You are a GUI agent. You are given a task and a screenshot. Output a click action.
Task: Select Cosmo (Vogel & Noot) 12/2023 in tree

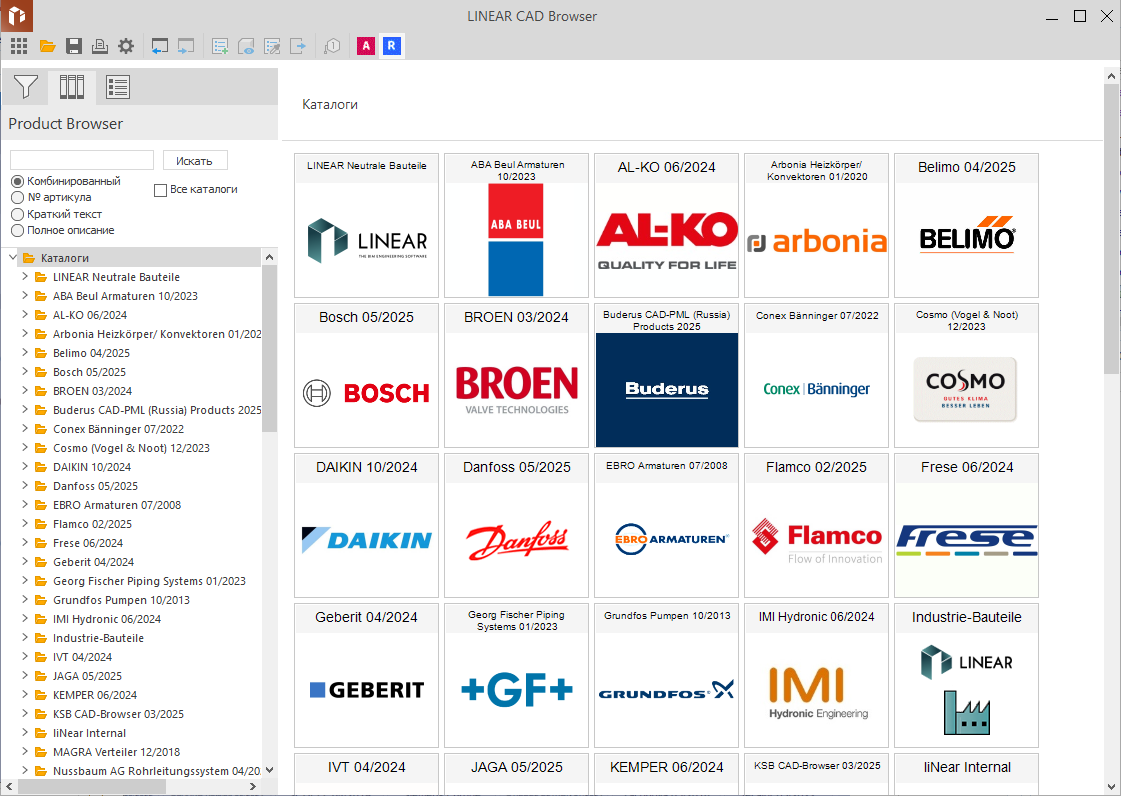coord(131,448)
